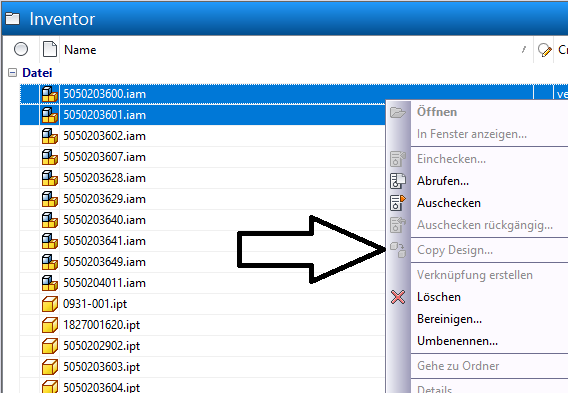568x393 pixels.
Task: Select assembly file 5050203629.iam
Action: [x=105, y=199]
